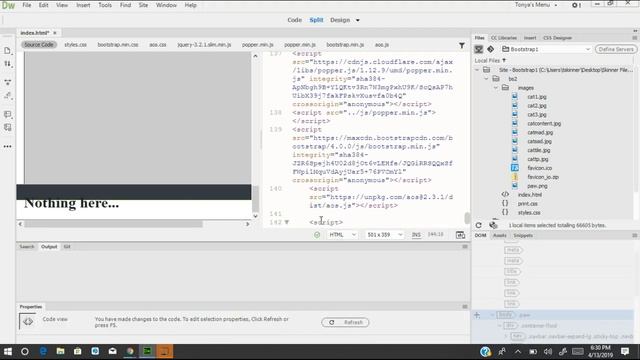The image size is (640, 360).
Task: Open the File menu
Action: 27,5
